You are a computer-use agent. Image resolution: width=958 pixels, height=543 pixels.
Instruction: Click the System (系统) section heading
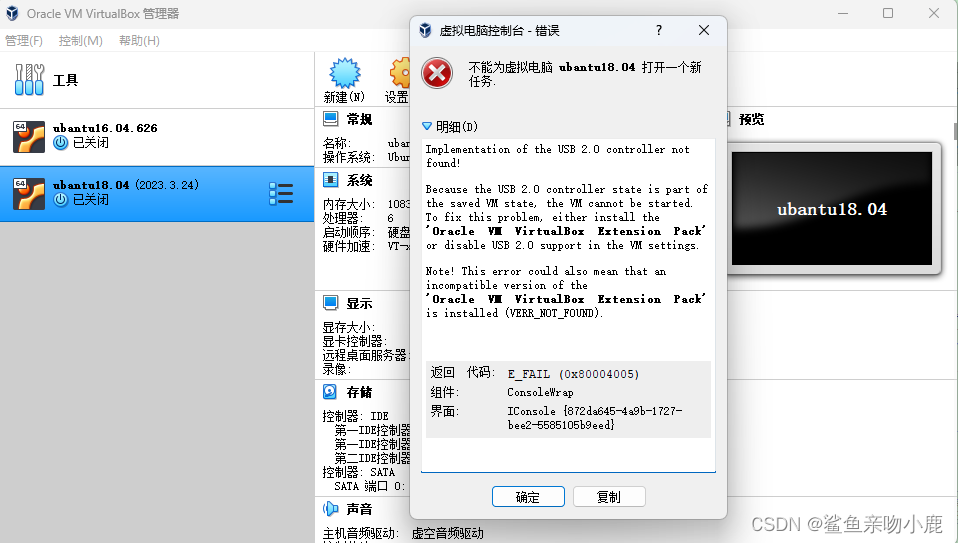pyautogui.click(x=359, y=180)
